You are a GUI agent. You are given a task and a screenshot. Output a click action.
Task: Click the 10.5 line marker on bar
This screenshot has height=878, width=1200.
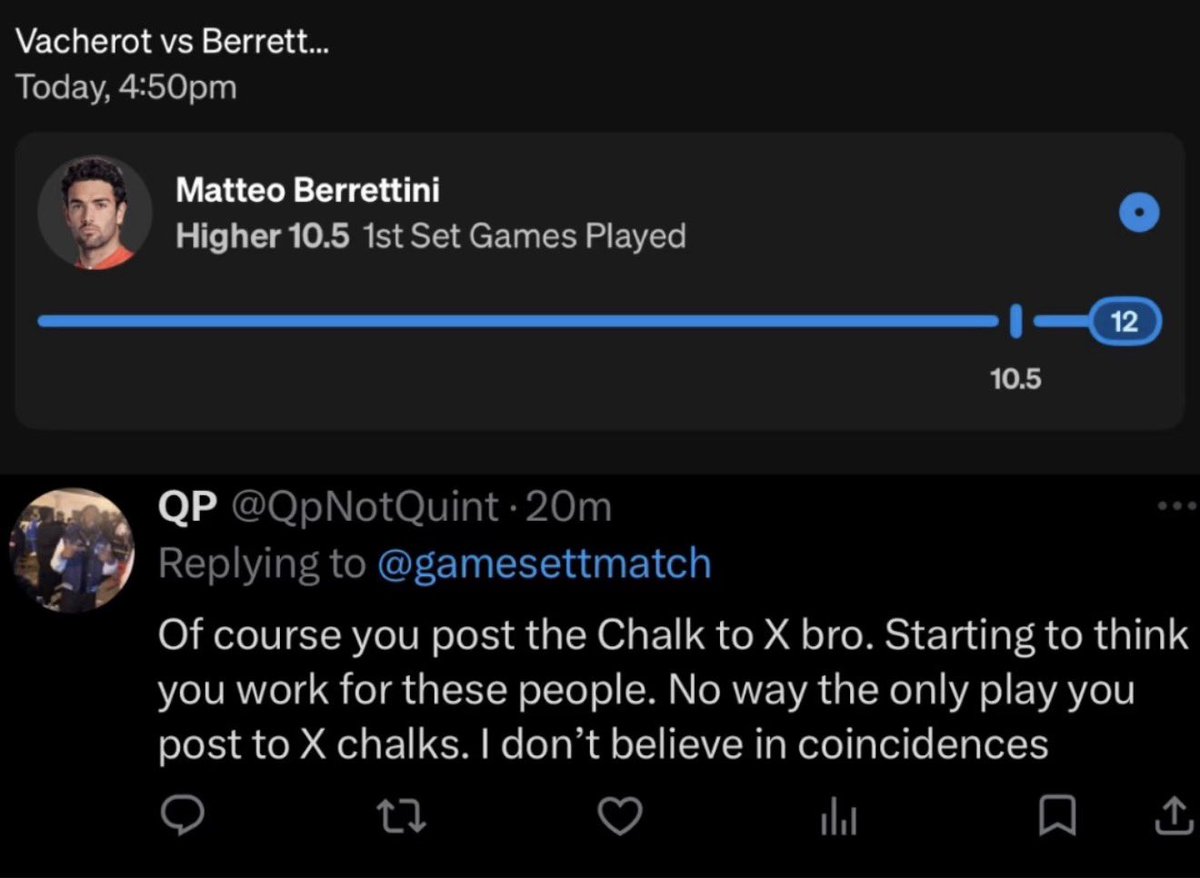pos(1014,321)
